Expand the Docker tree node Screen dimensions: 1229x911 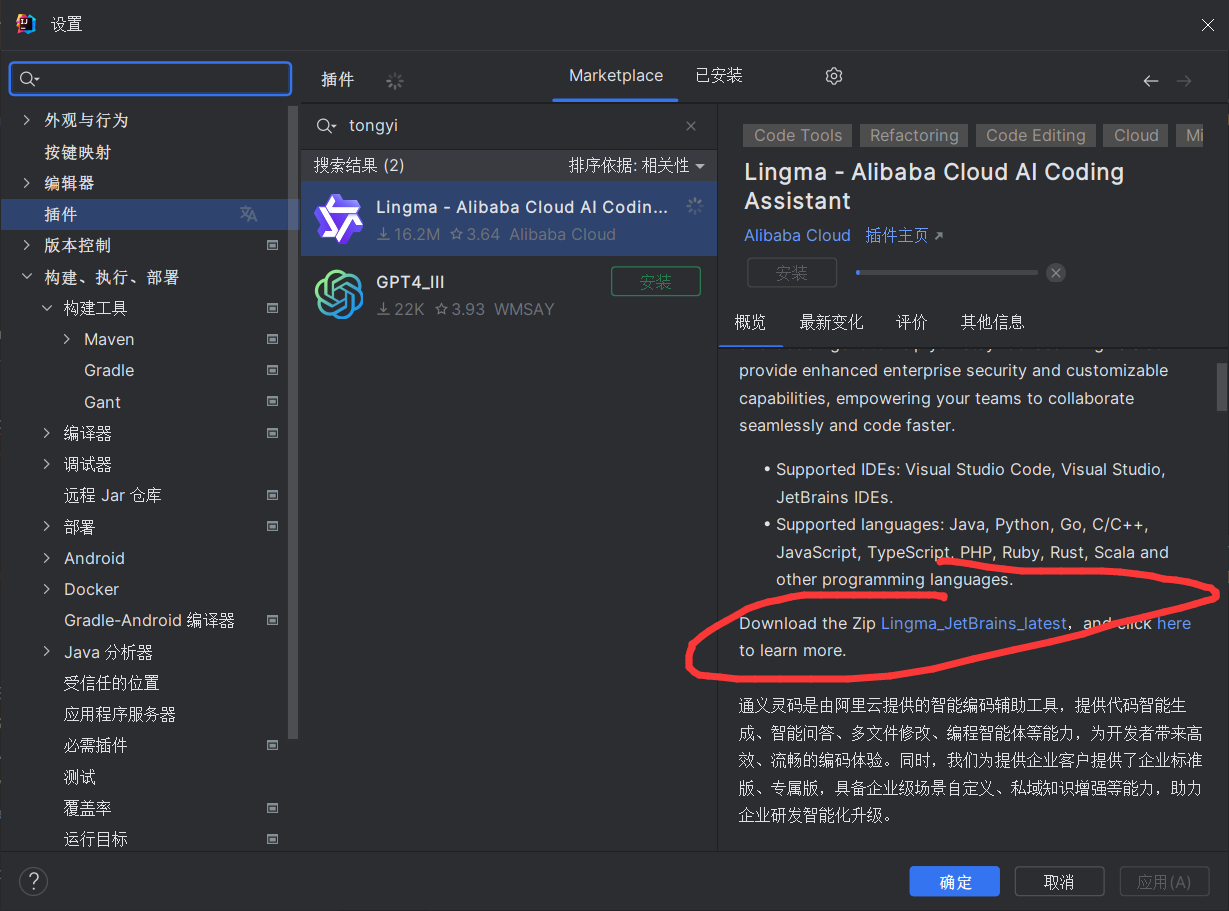47,589
